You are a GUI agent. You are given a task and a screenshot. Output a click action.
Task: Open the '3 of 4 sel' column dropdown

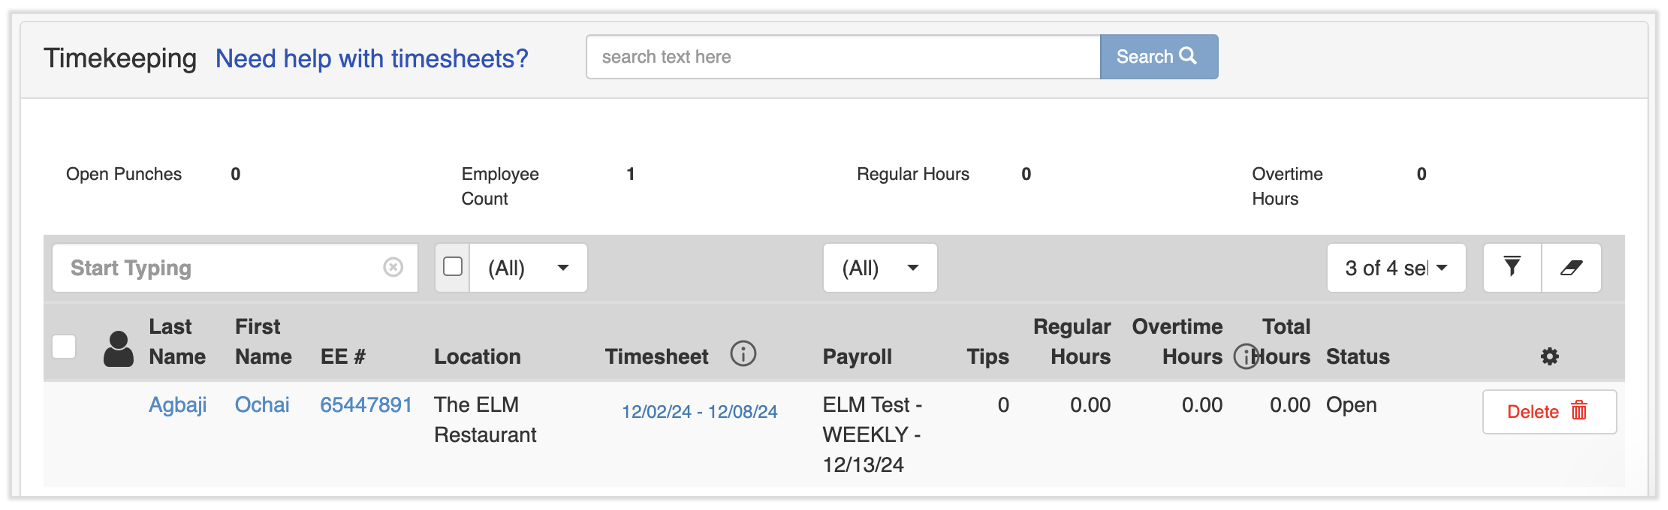pyautogui.click(x=1396, y=268)
